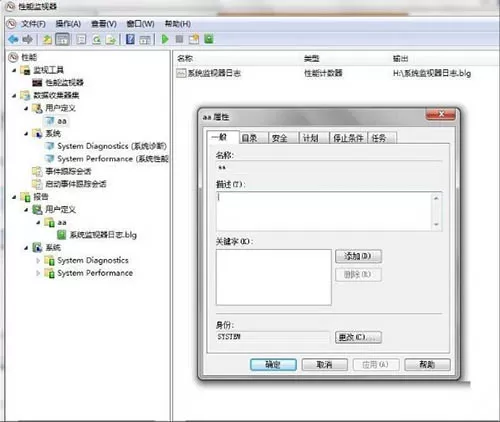
Task: Click the Forward arrow toolbar icon
Action: (x=28, y=40)
